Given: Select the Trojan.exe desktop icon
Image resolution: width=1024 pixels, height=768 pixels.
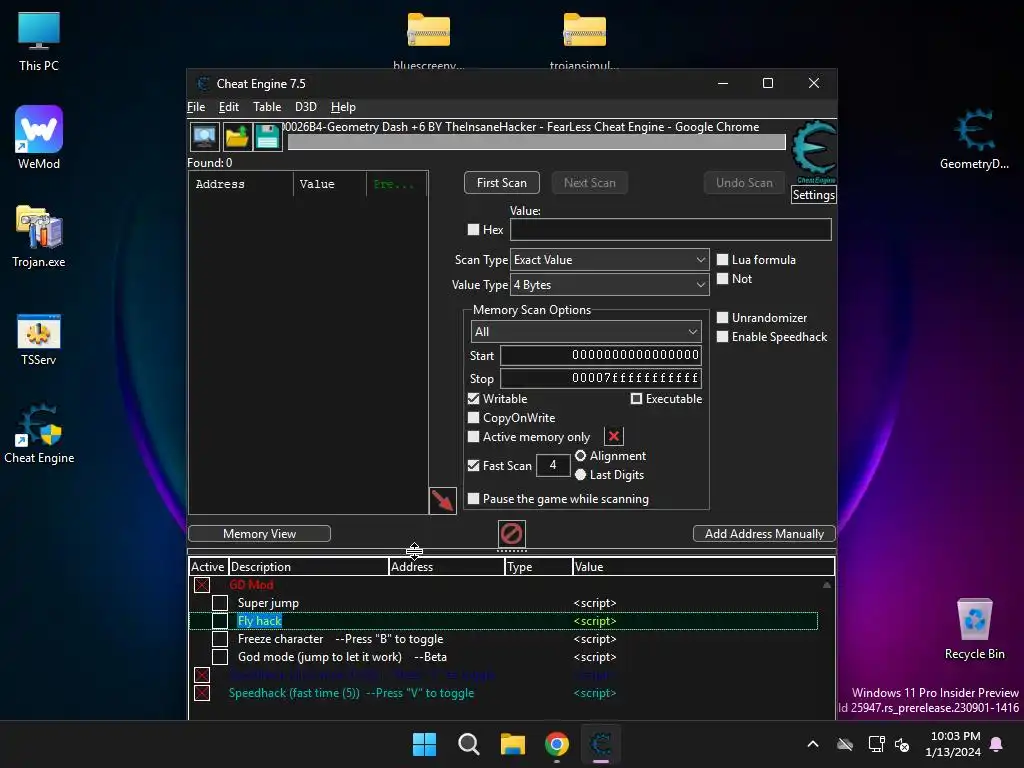Looking at the screenshot, I should 39,236.
